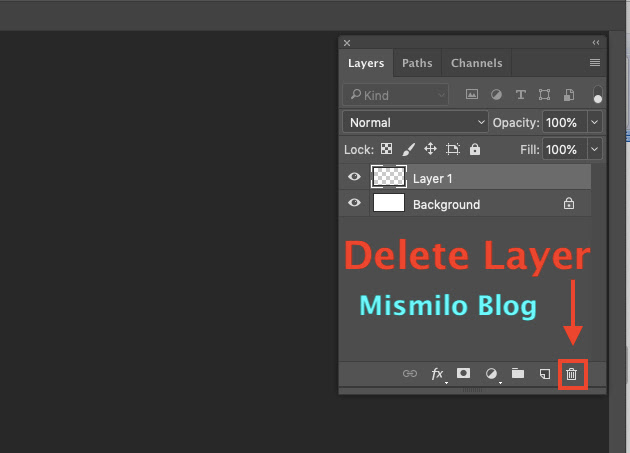The width and height of the screenshot is (630, 453).
Task: Select the Background layer thumbnail
Action: coord(389,203)
